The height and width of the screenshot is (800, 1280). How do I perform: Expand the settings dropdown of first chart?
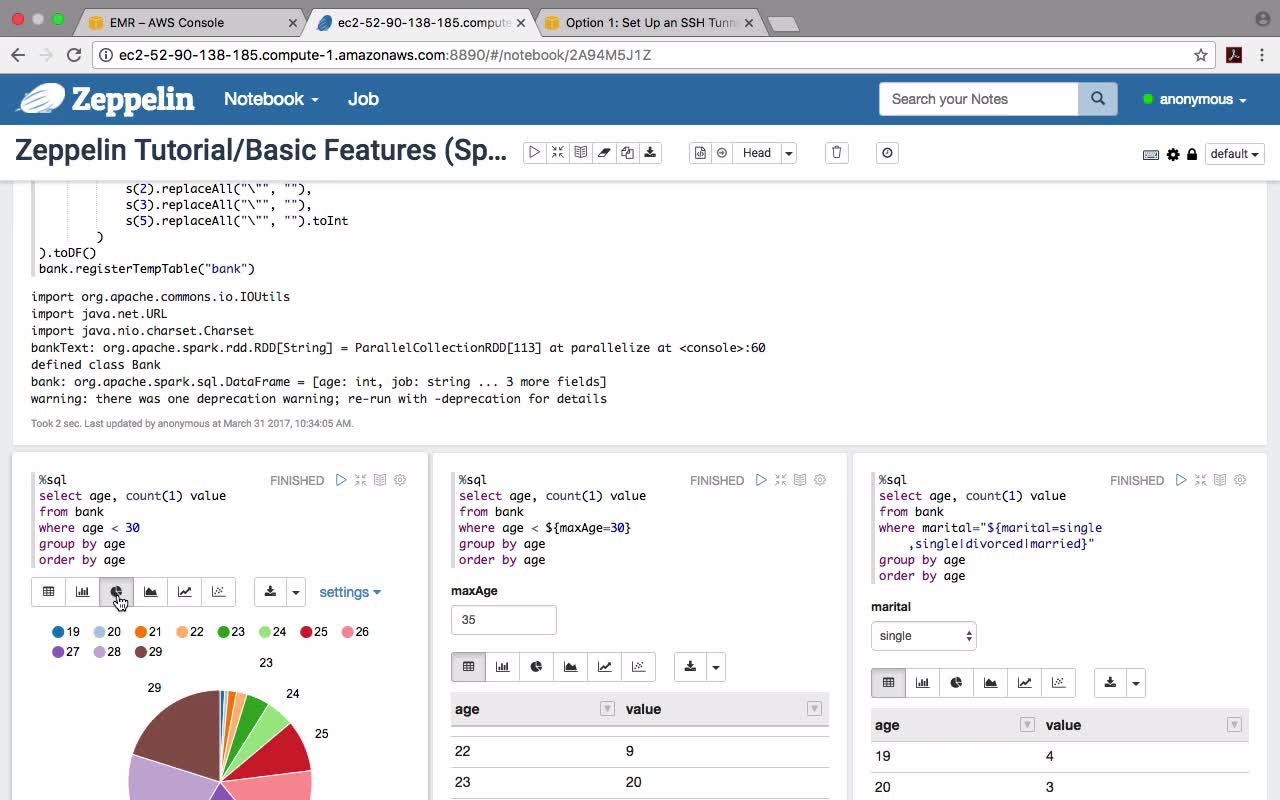(x=349, y=592)
